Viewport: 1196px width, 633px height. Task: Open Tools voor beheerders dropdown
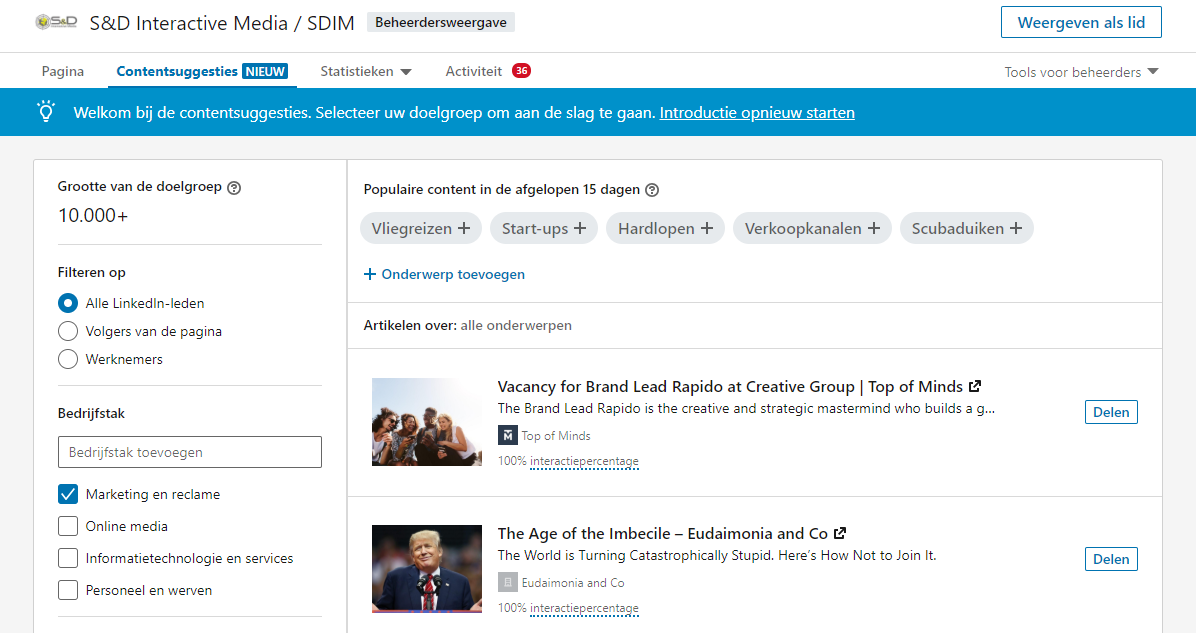tap(1081, 72)
